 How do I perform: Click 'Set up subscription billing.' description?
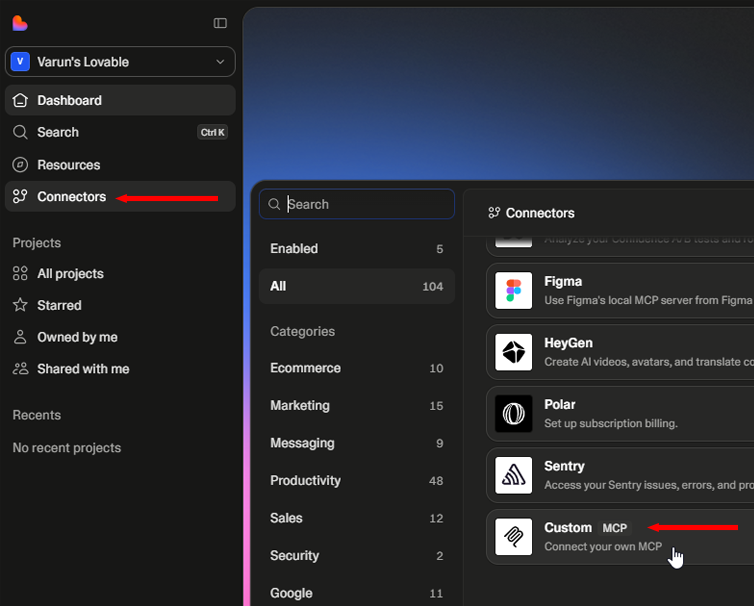tap(611, 423)
